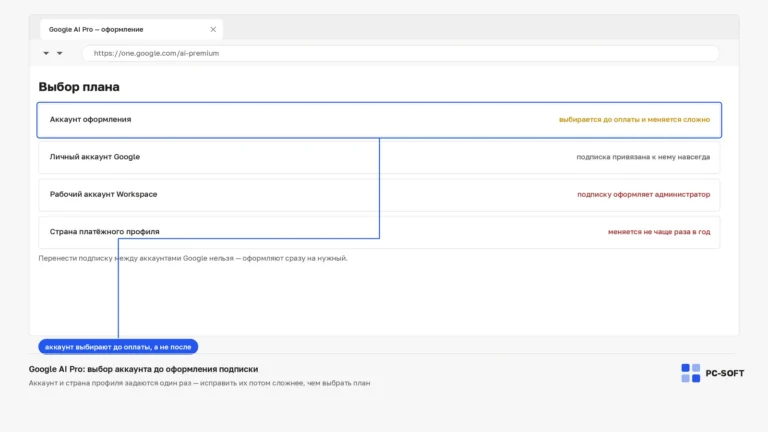Click the note подписку оформляет администратор
Viewport: 768px width, 432px height.
pos(644,194)
